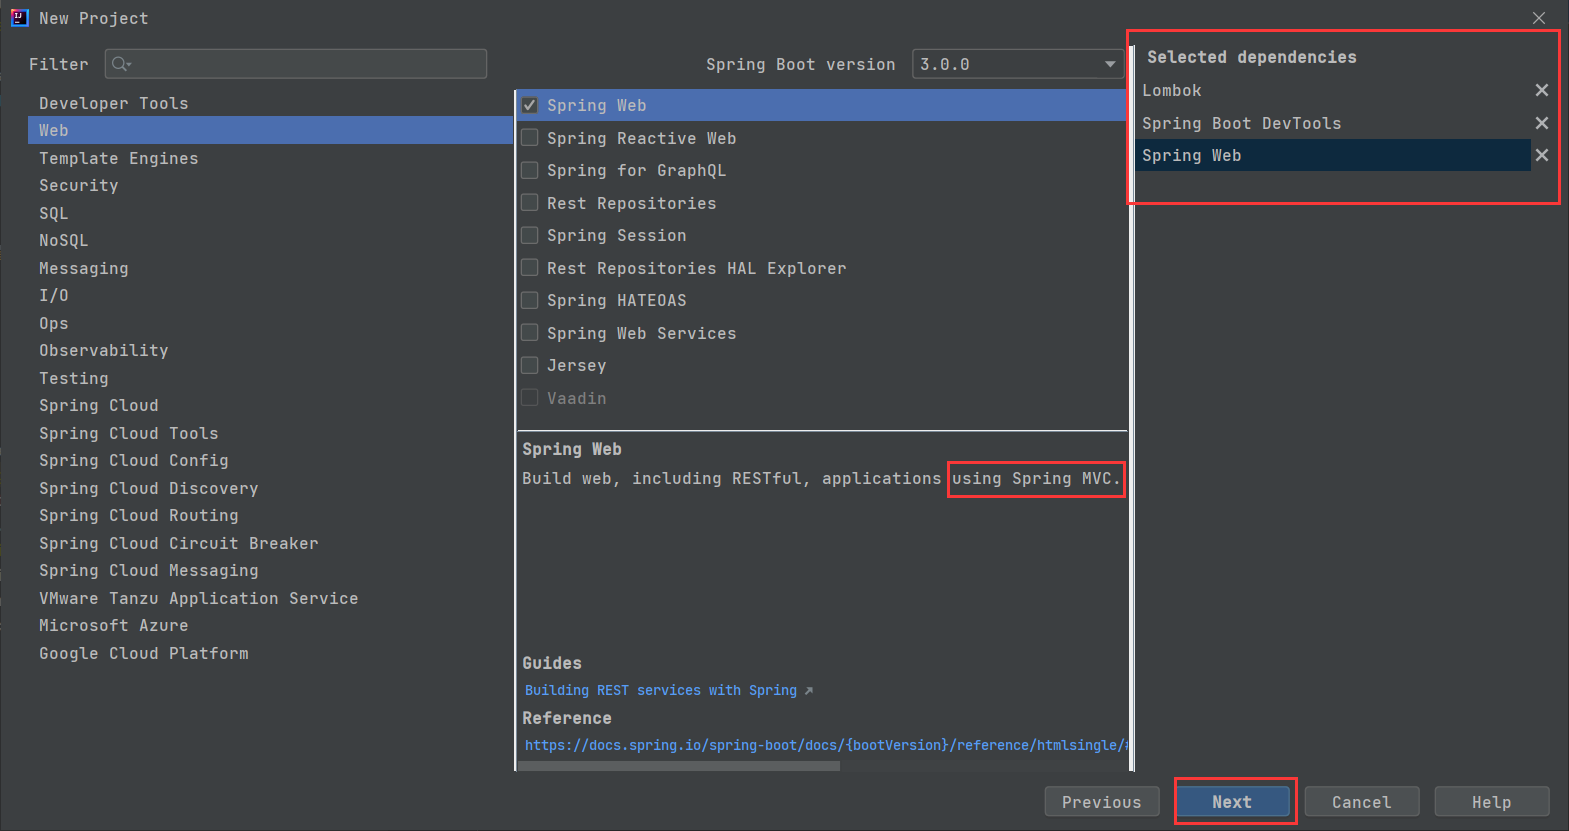
Task: Open Spring Cloud Routing category
Action: pos(270,515)
